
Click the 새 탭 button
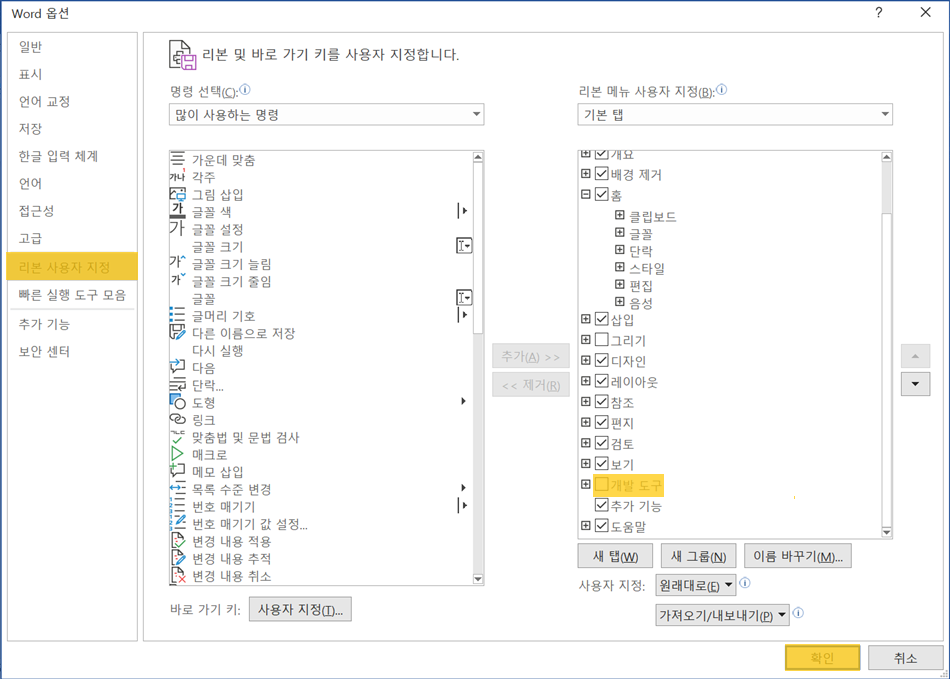[615, 556]
